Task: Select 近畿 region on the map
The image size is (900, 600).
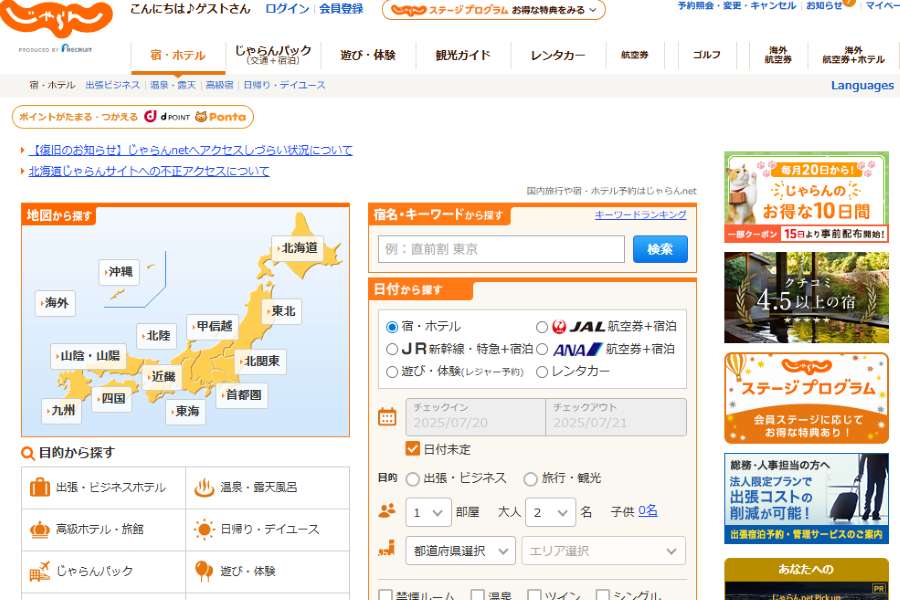Action: [161, 377]
